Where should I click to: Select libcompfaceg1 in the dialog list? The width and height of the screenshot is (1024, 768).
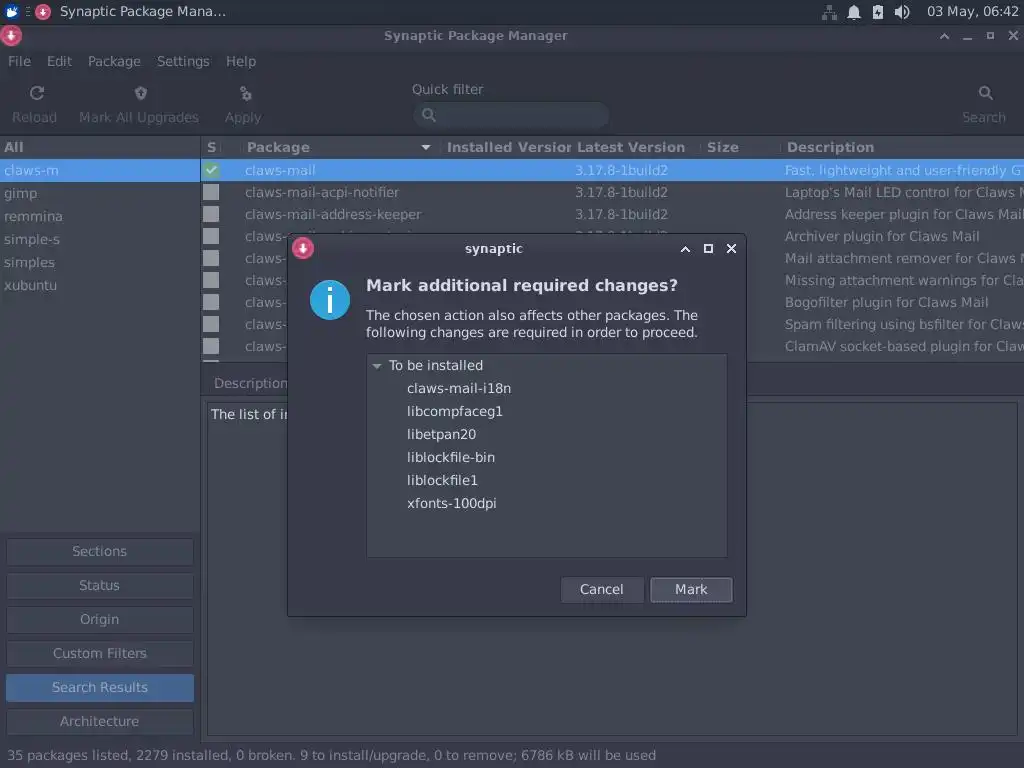[455, 411]
